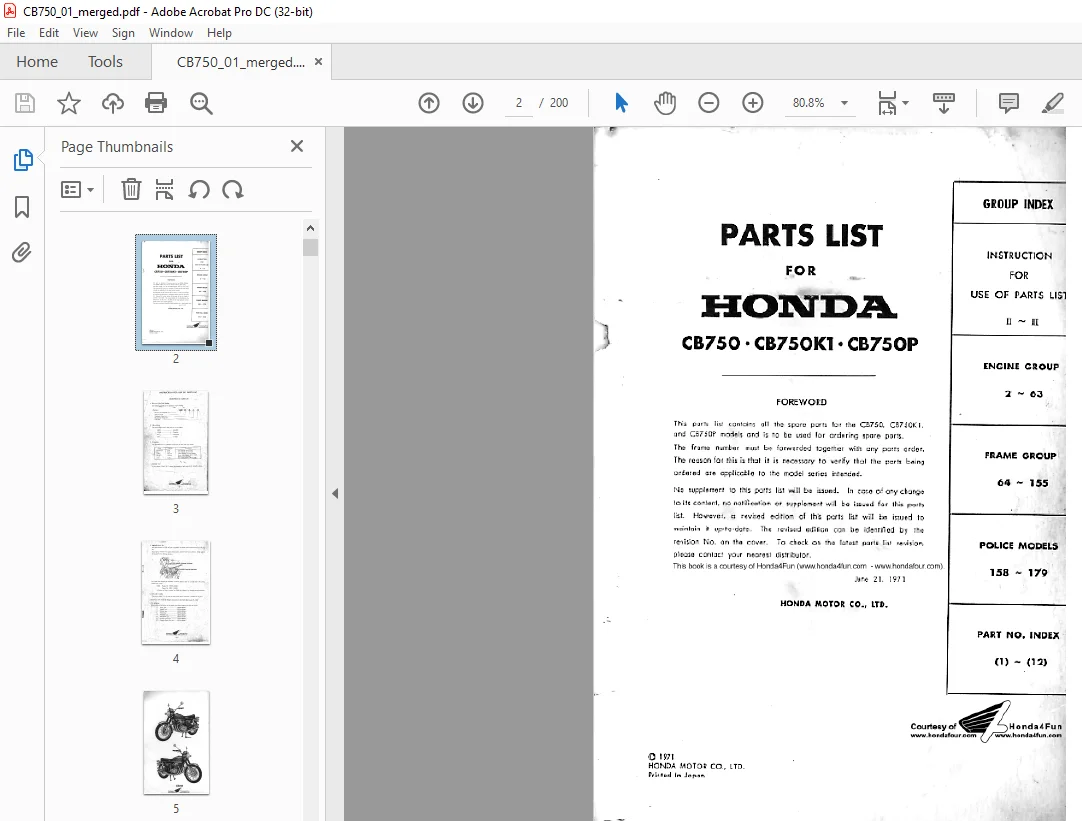Screen dimensions: 1082x821
Task: Click the thumbnails scrollbar handle
Action: click(x=311, y=247)
